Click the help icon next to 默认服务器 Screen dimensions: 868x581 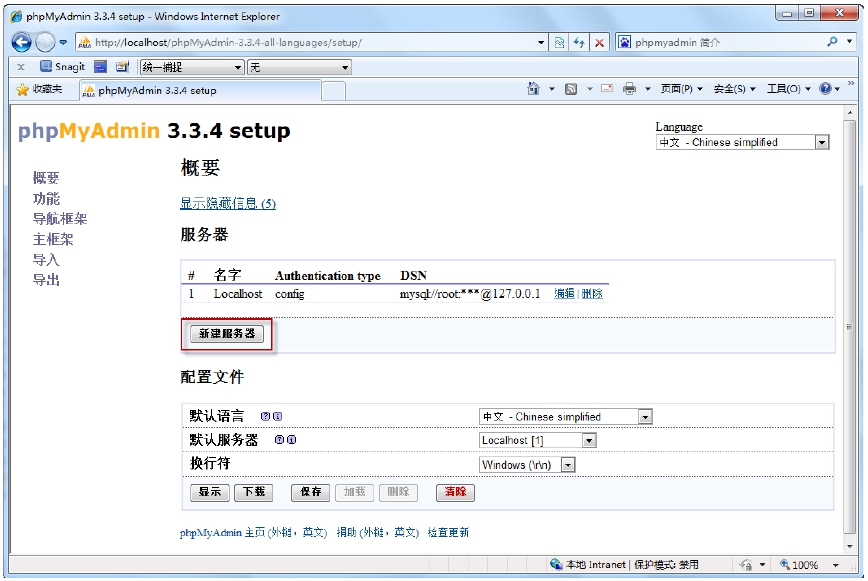coord(279,440)
